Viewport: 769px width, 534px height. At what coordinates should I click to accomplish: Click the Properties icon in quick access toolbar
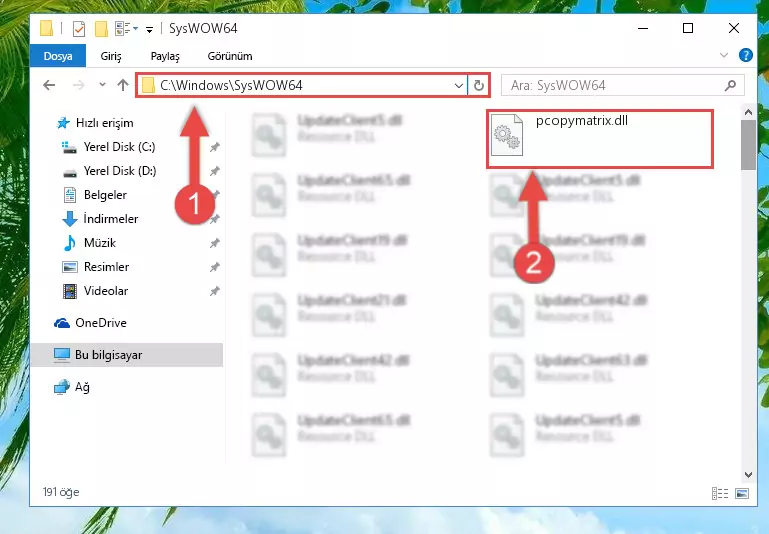tap(78, 29)
